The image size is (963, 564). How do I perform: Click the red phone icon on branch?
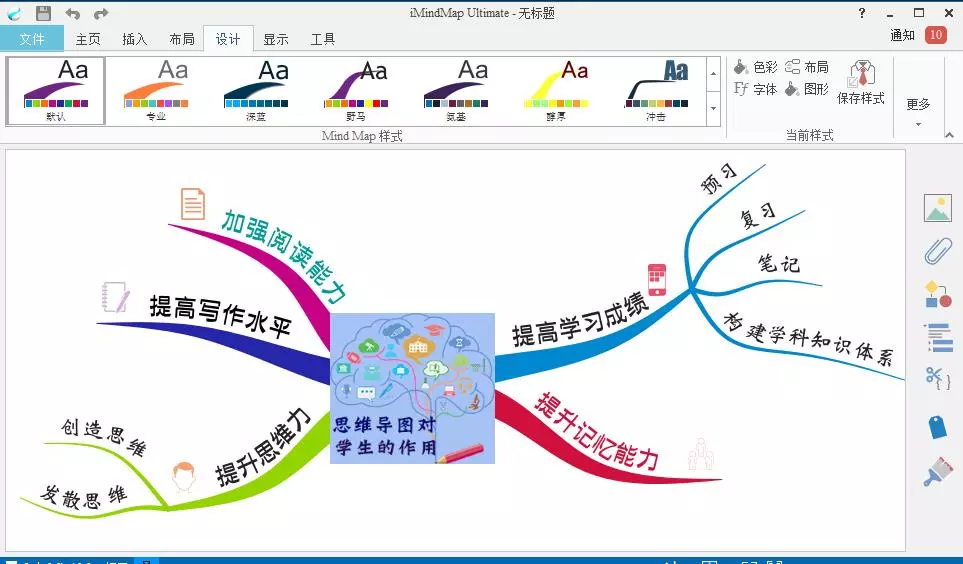(x=657, y=280)
